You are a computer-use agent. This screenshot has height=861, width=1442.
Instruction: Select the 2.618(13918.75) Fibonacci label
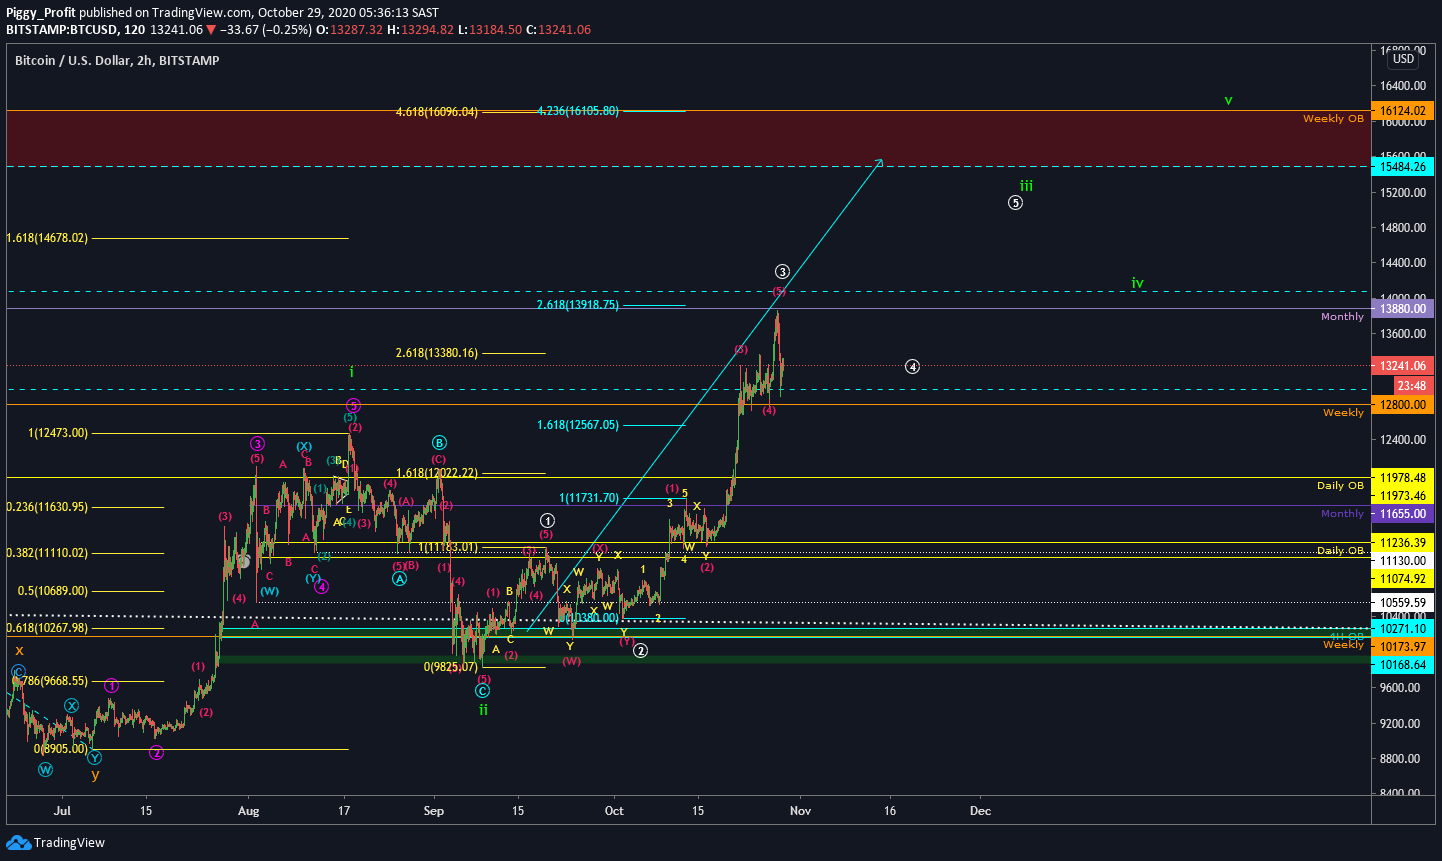pos(578,305)
